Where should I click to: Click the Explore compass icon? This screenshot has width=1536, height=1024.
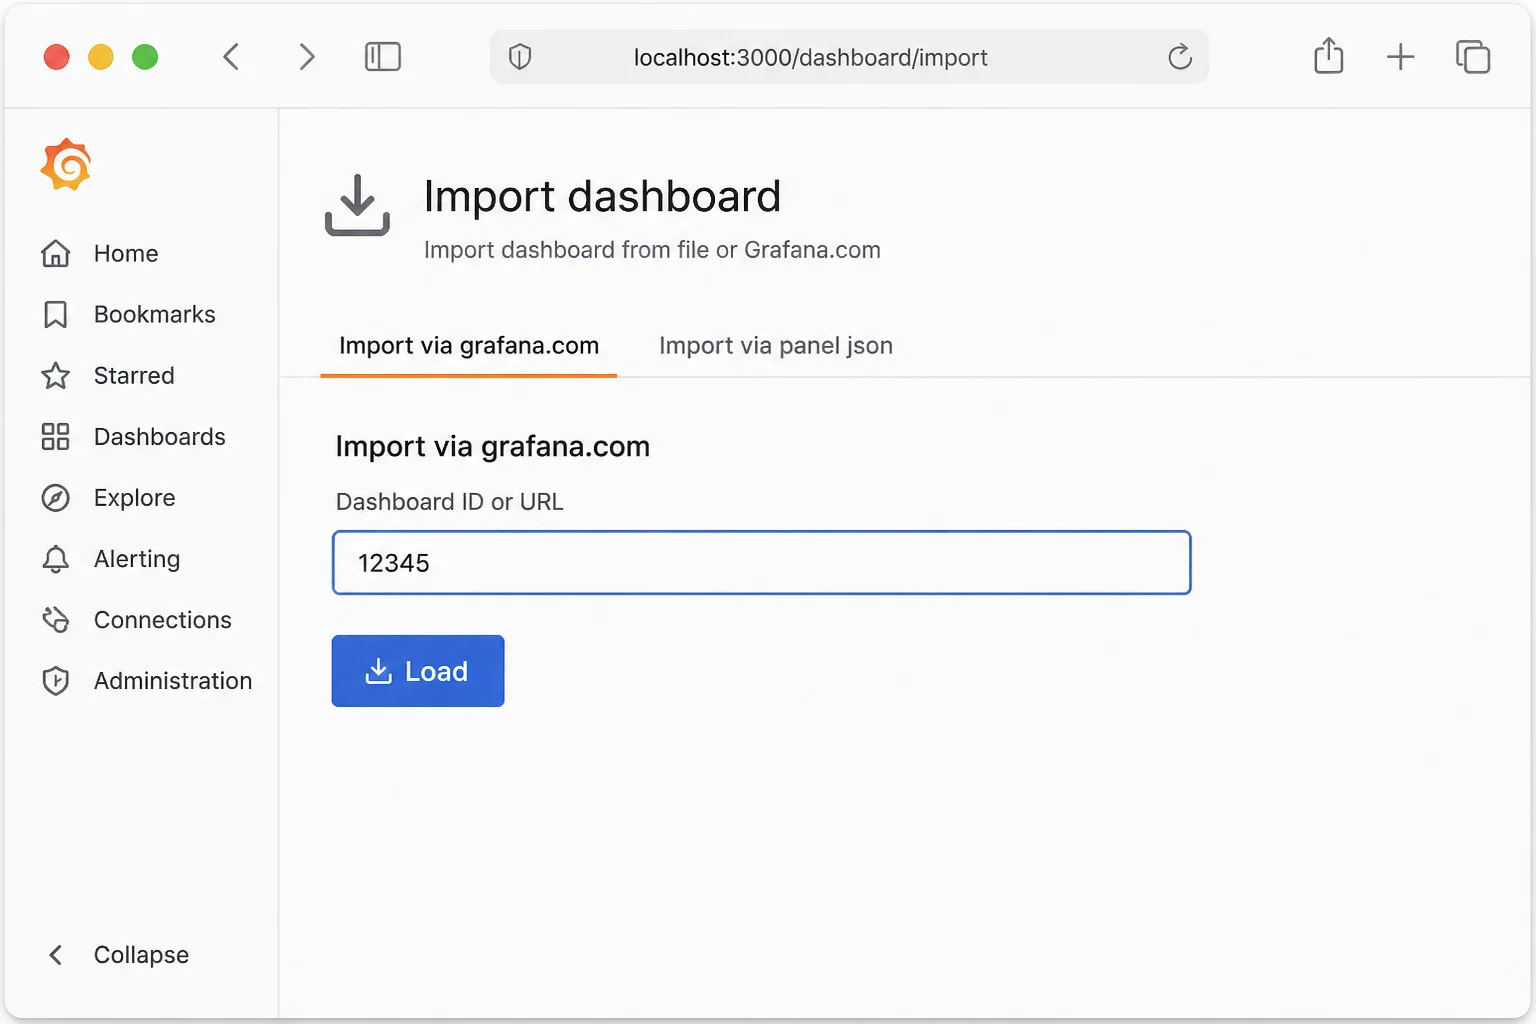tap(56, 498)
